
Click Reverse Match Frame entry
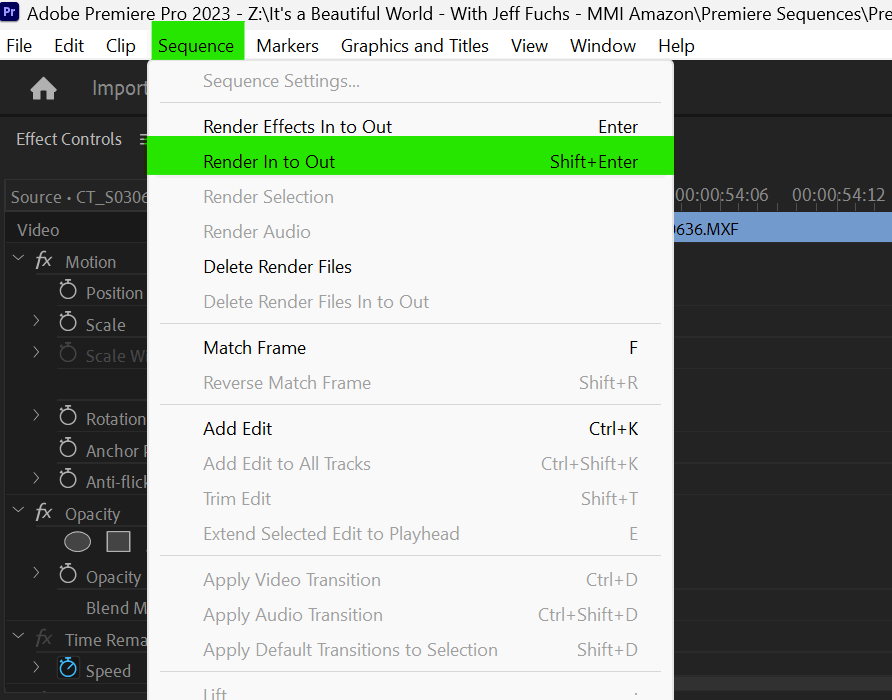[x=410, y=382]
